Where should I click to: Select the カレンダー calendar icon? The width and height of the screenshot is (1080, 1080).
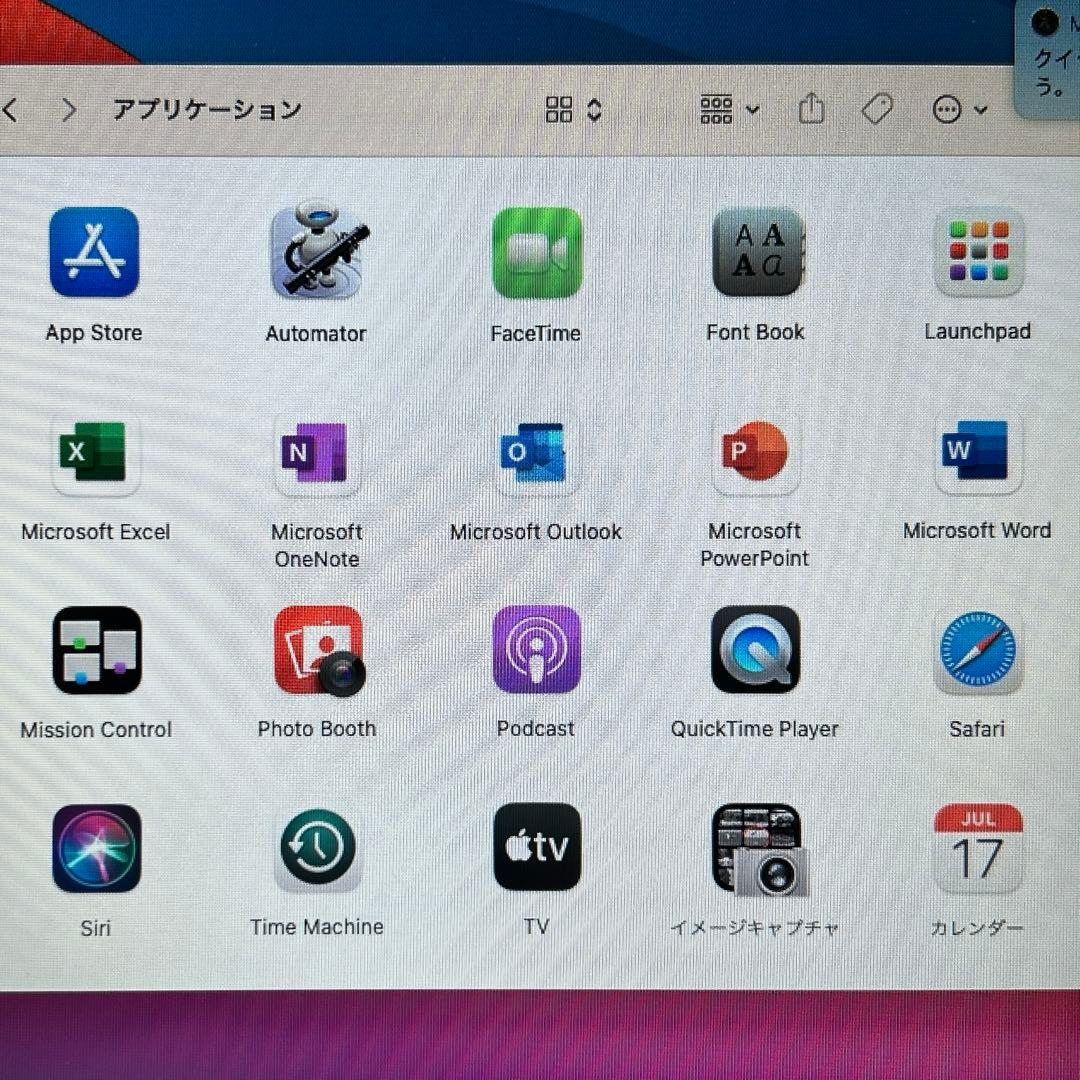(978, 848)
